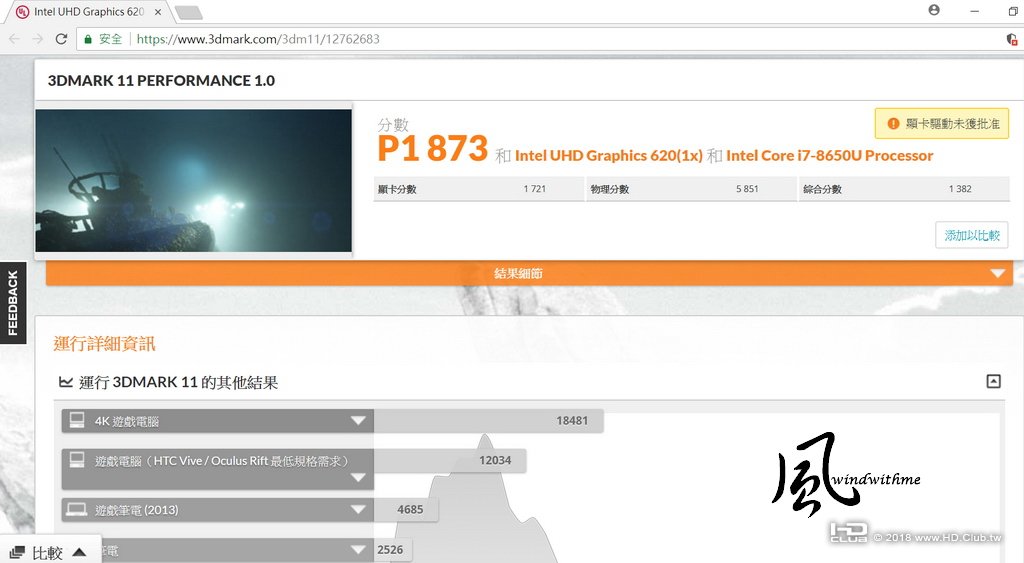Select the 顯卡分數 value 1 721
This screenshot has height=563, width=1024.
[534, 189]
